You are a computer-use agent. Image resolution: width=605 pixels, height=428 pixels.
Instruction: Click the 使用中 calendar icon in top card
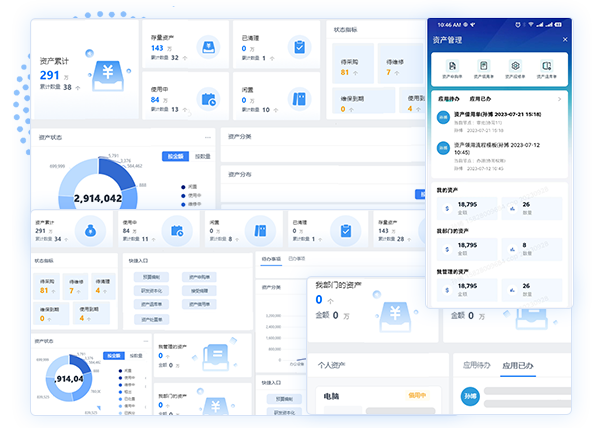click(x=207, y=99)
